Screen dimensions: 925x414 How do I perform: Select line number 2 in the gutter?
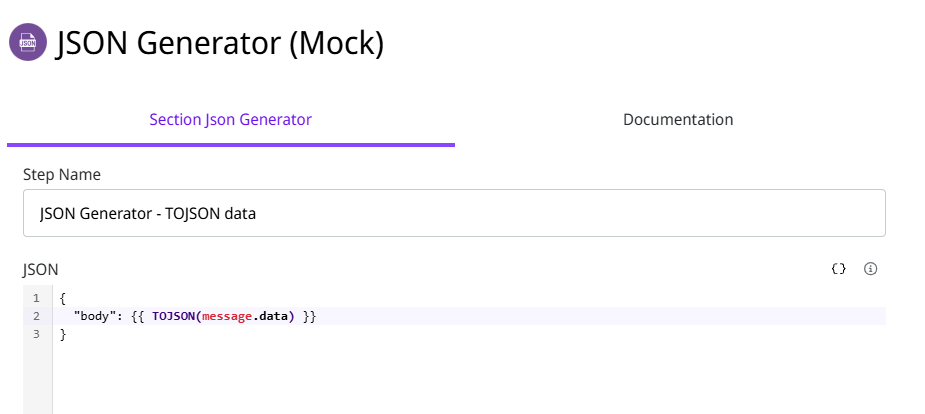36,316
